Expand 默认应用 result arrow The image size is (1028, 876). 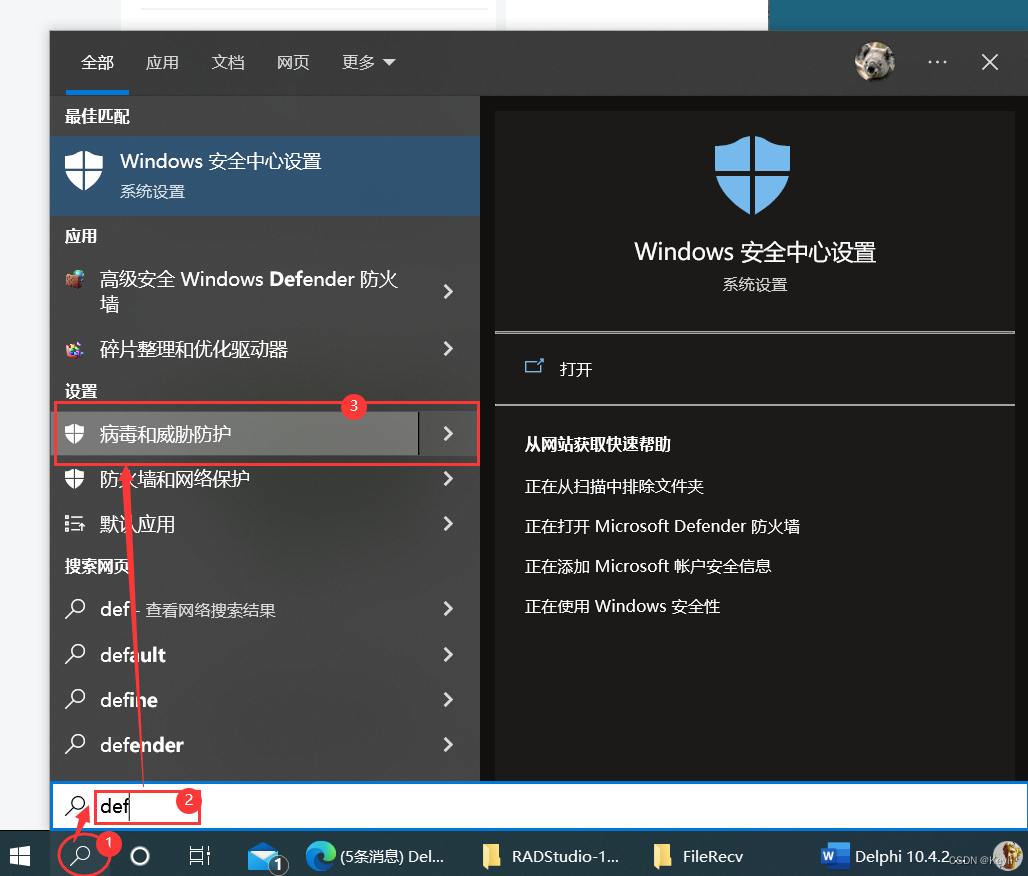(x=448, y=524)
